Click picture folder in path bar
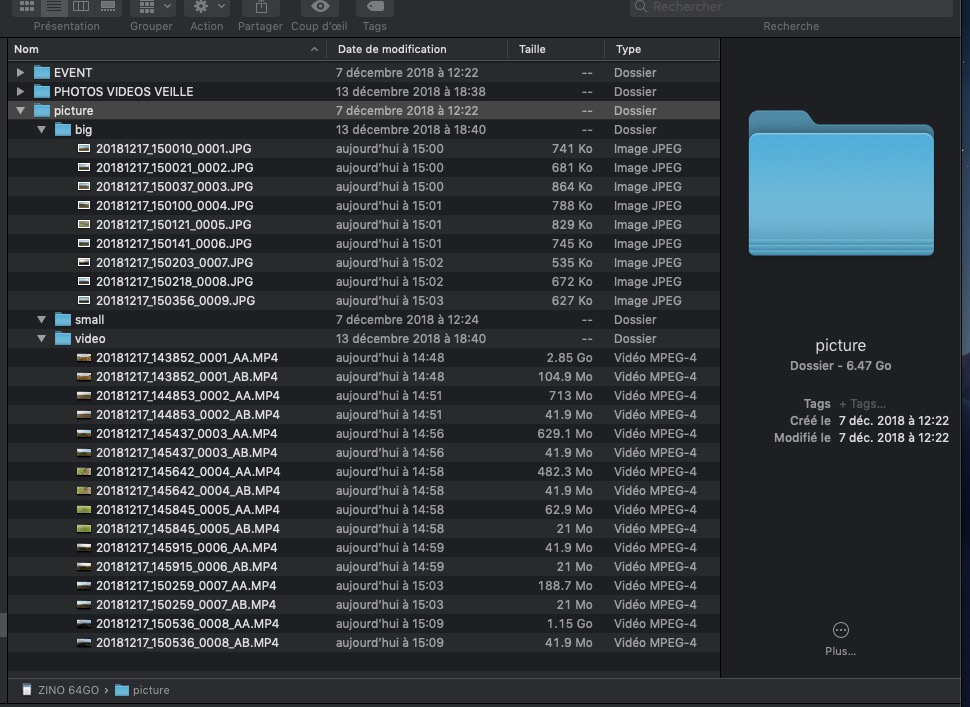The width and height of the screenshot is (970, 707). click(143, 690)
